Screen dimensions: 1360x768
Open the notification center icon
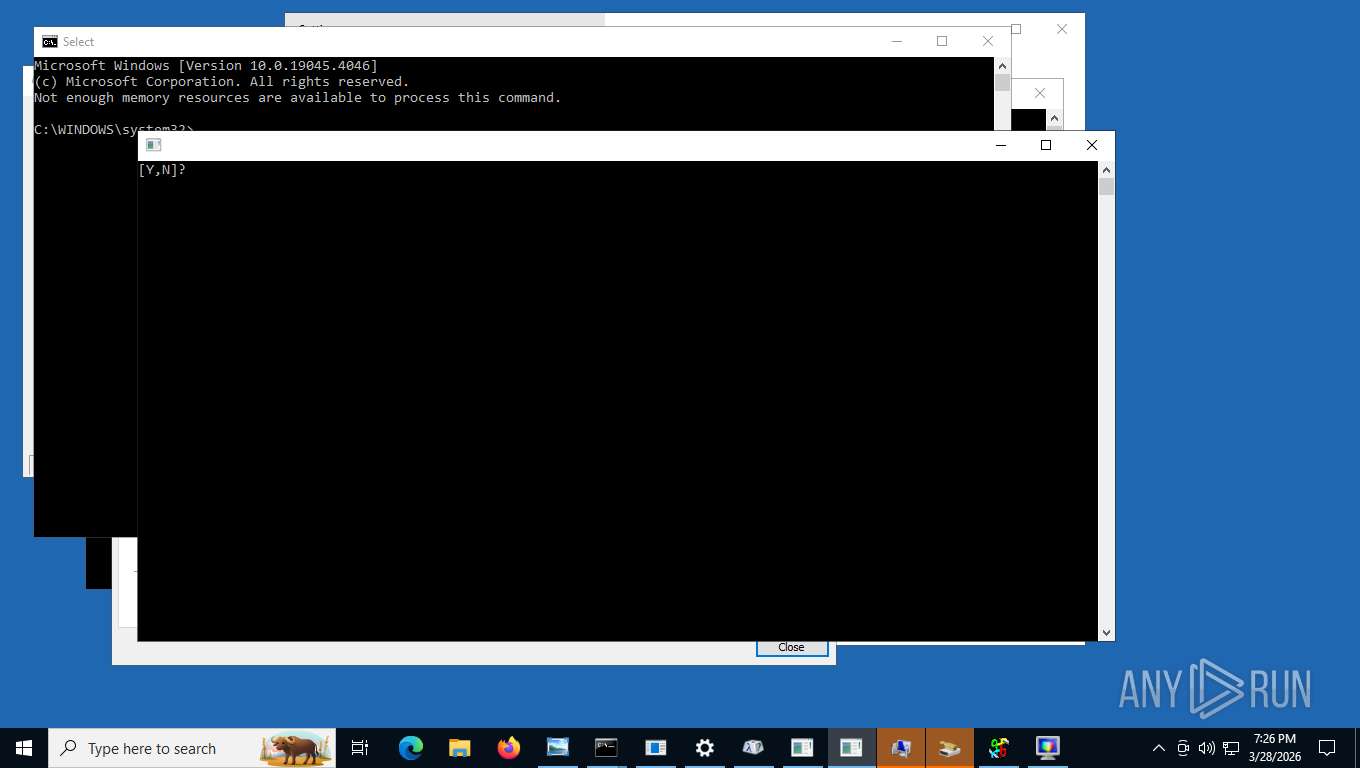[x=1327, y=748]
